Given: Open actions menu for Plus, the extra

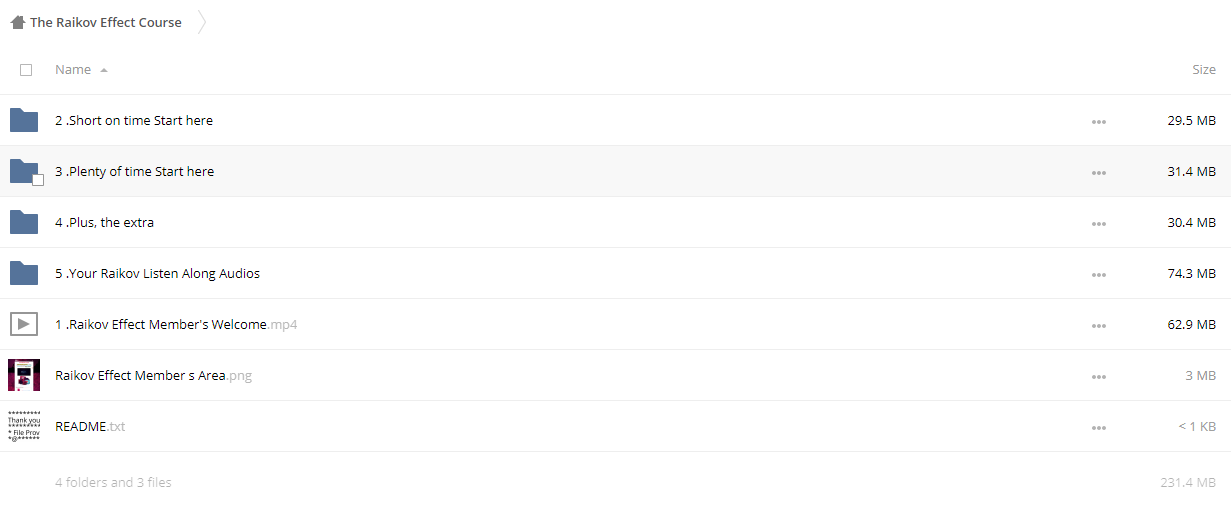Looking at the screenshot, I should pyautogui.click(x=1098, y=224).
